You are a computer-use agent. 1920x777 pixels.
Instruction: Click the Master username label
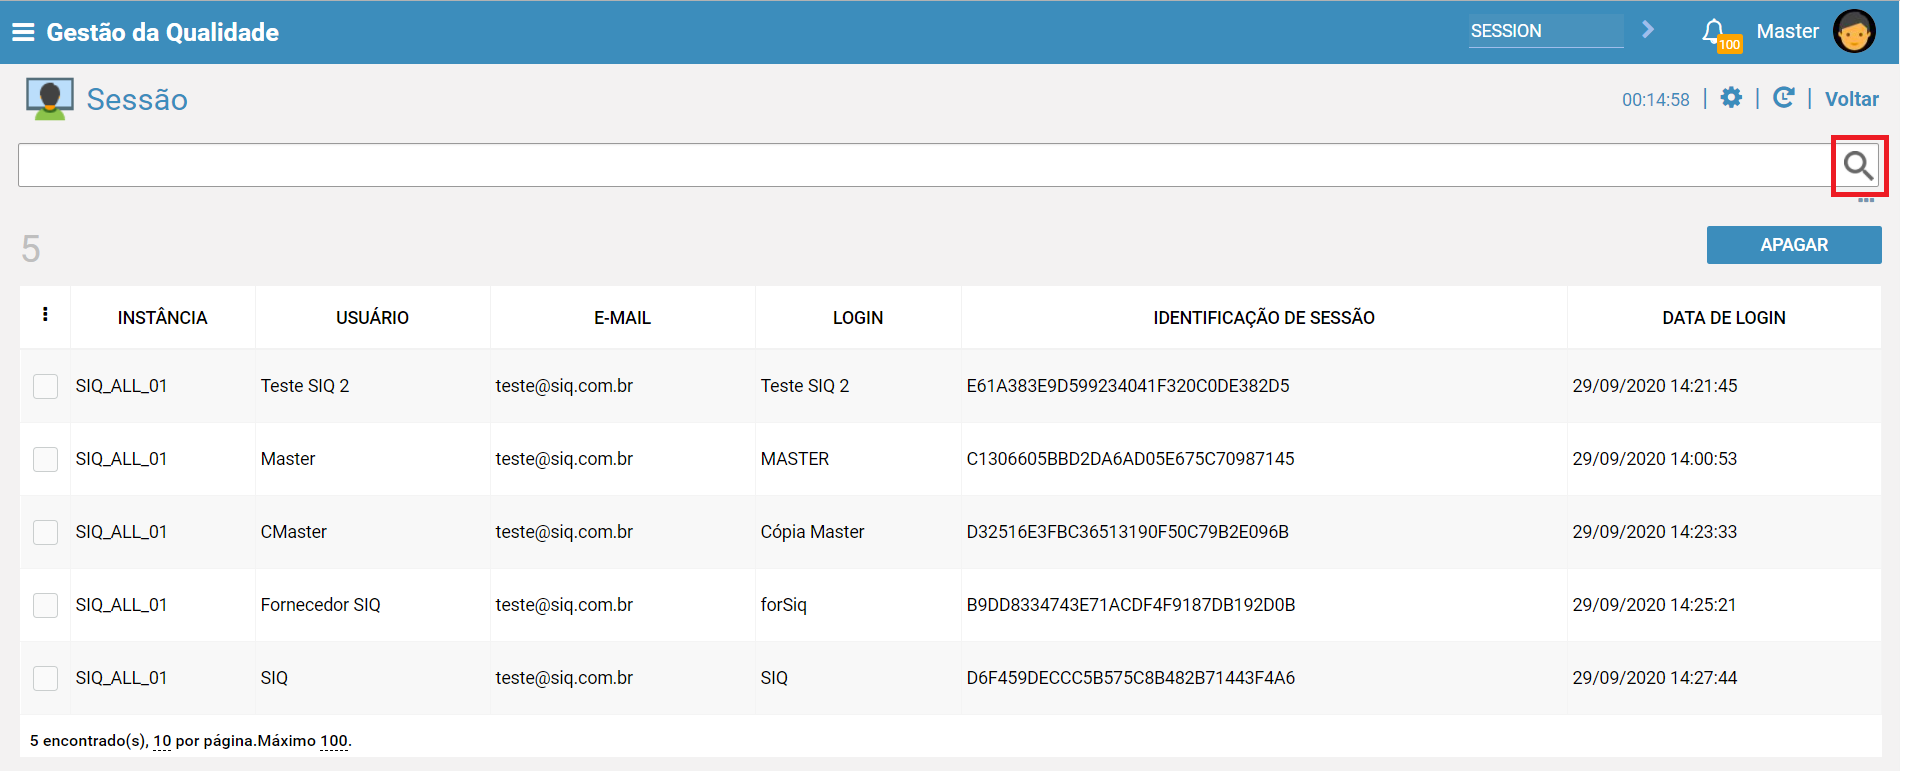(x=1787, y=31)
